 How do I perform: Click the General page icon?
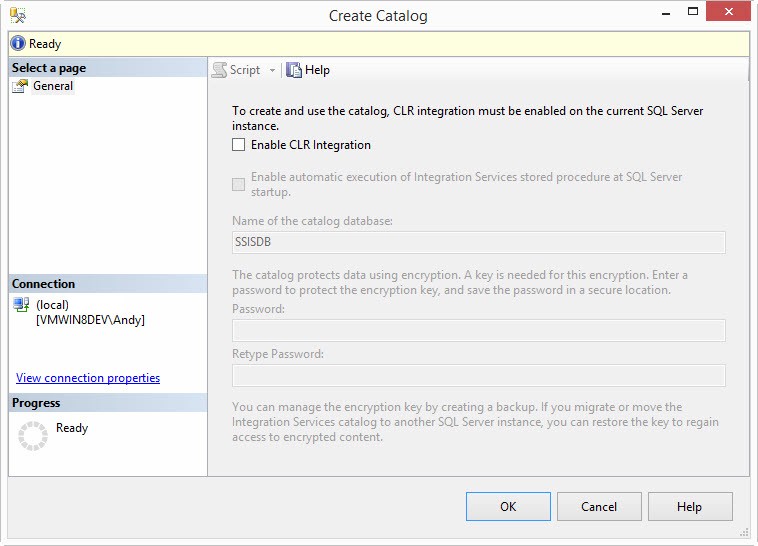click(20, 86)
